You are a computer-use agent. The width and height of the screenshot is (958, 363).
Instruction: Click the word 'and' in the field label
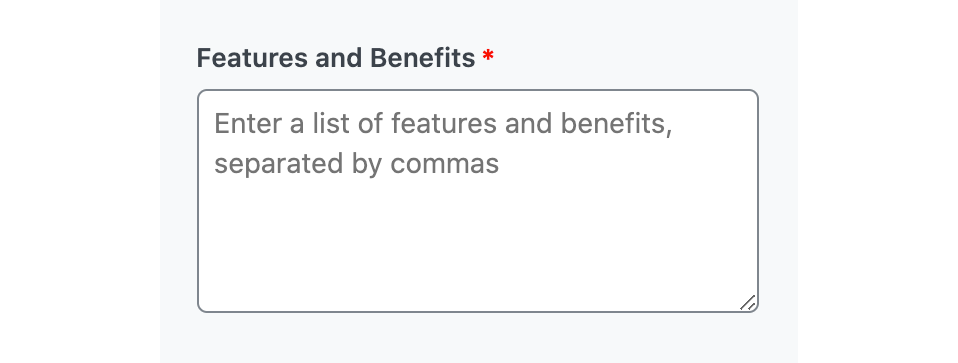click(340, 58)
